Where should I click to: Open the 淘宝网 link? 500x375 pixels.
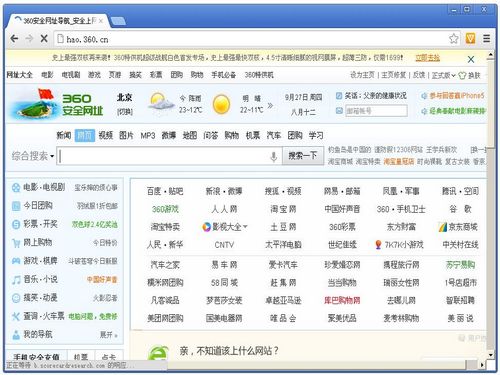[283, 209]
